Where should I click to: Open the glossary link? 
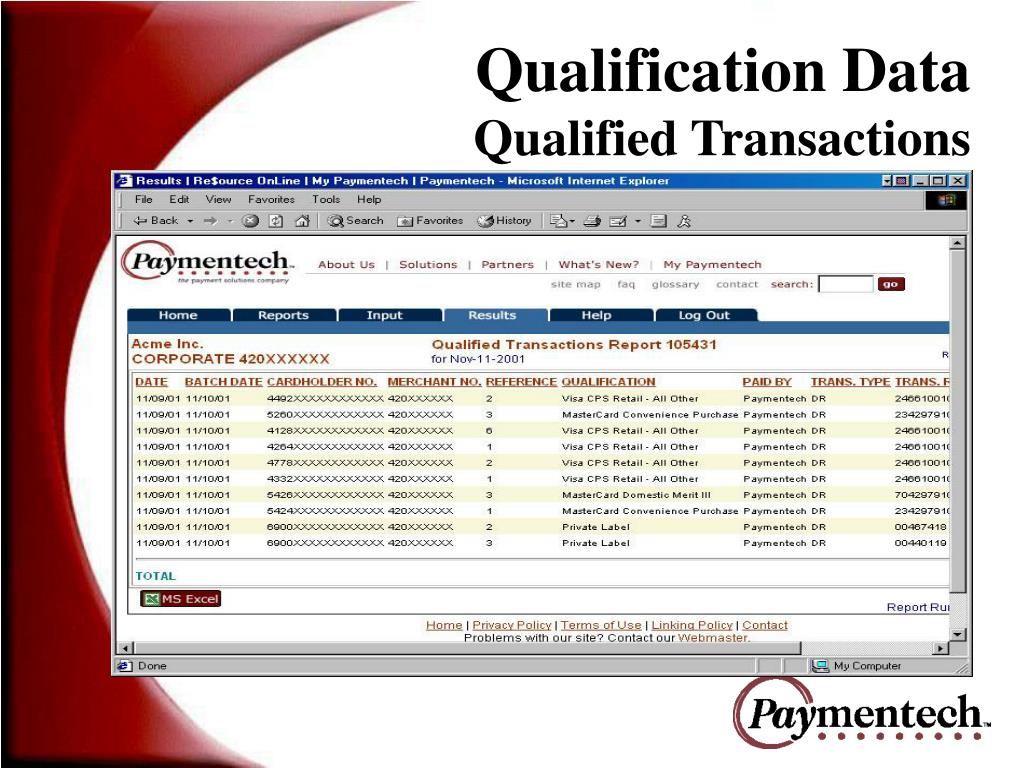click(675, 284)
